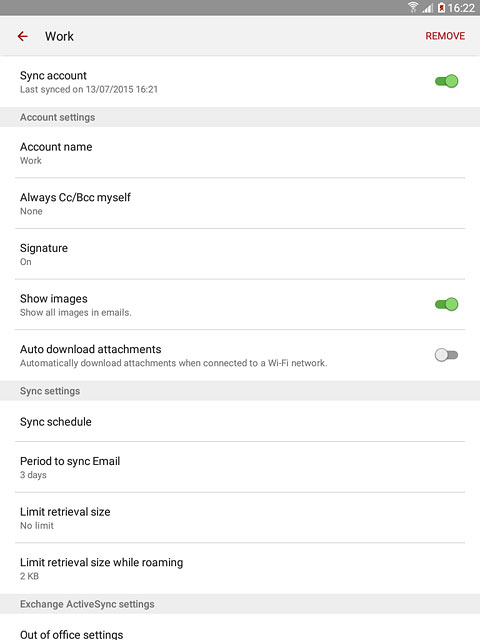This screenshot has width=480, height=640.
Task: Tap the signal strength icon
Action: pos(427,8)
